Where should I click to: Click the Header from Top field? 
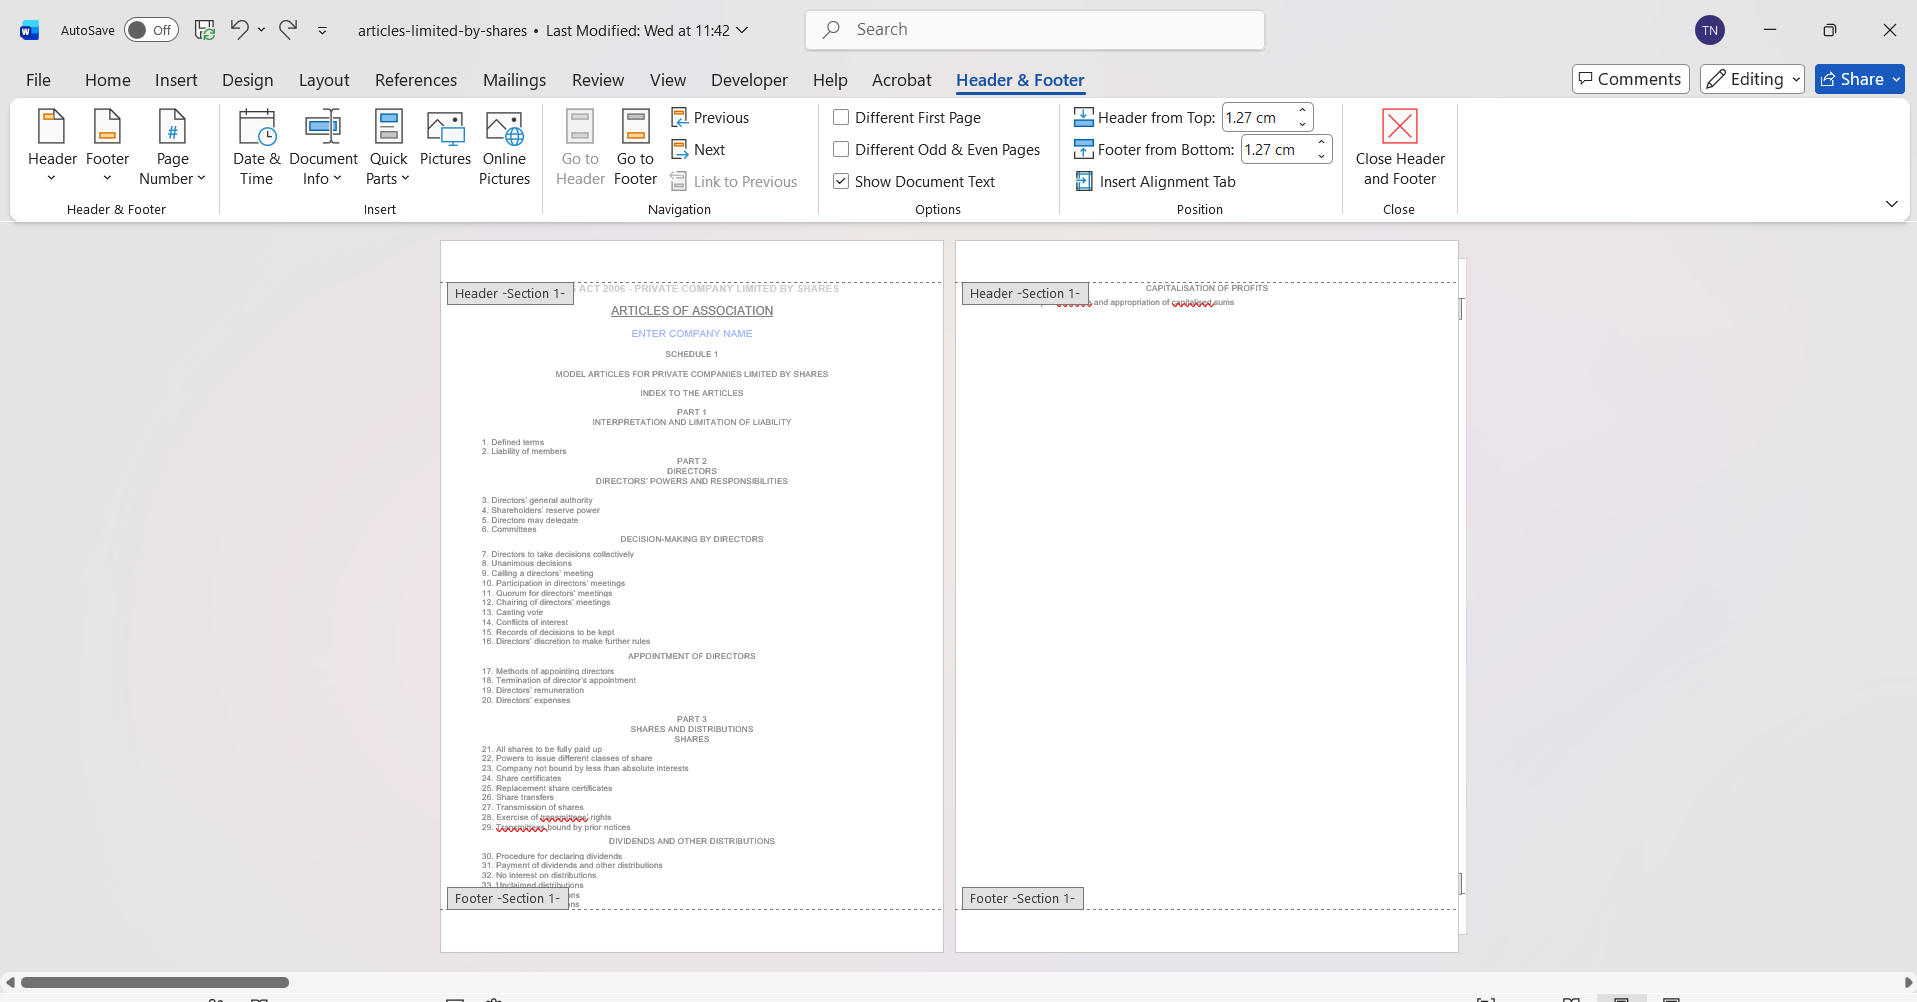click(1258, 118)
